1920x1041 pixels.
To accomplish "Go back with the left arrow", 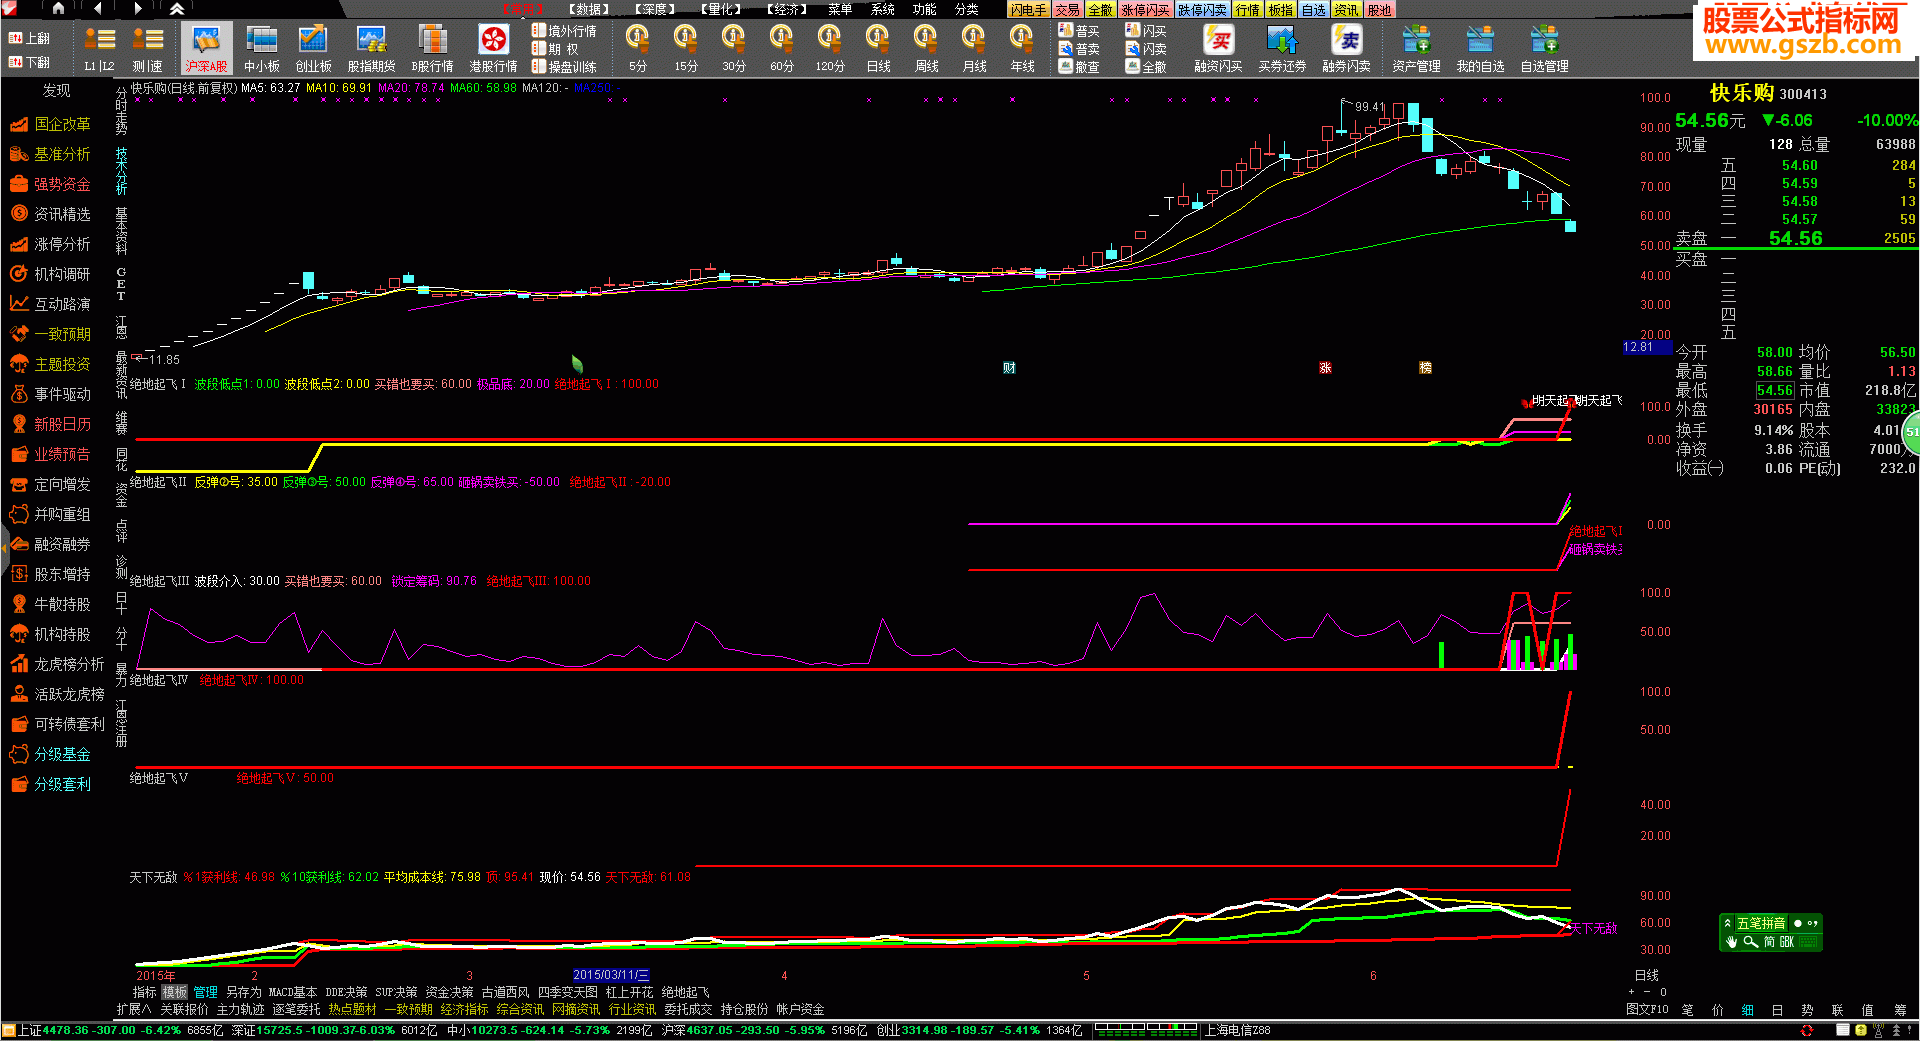I will [x=98, y=9].
